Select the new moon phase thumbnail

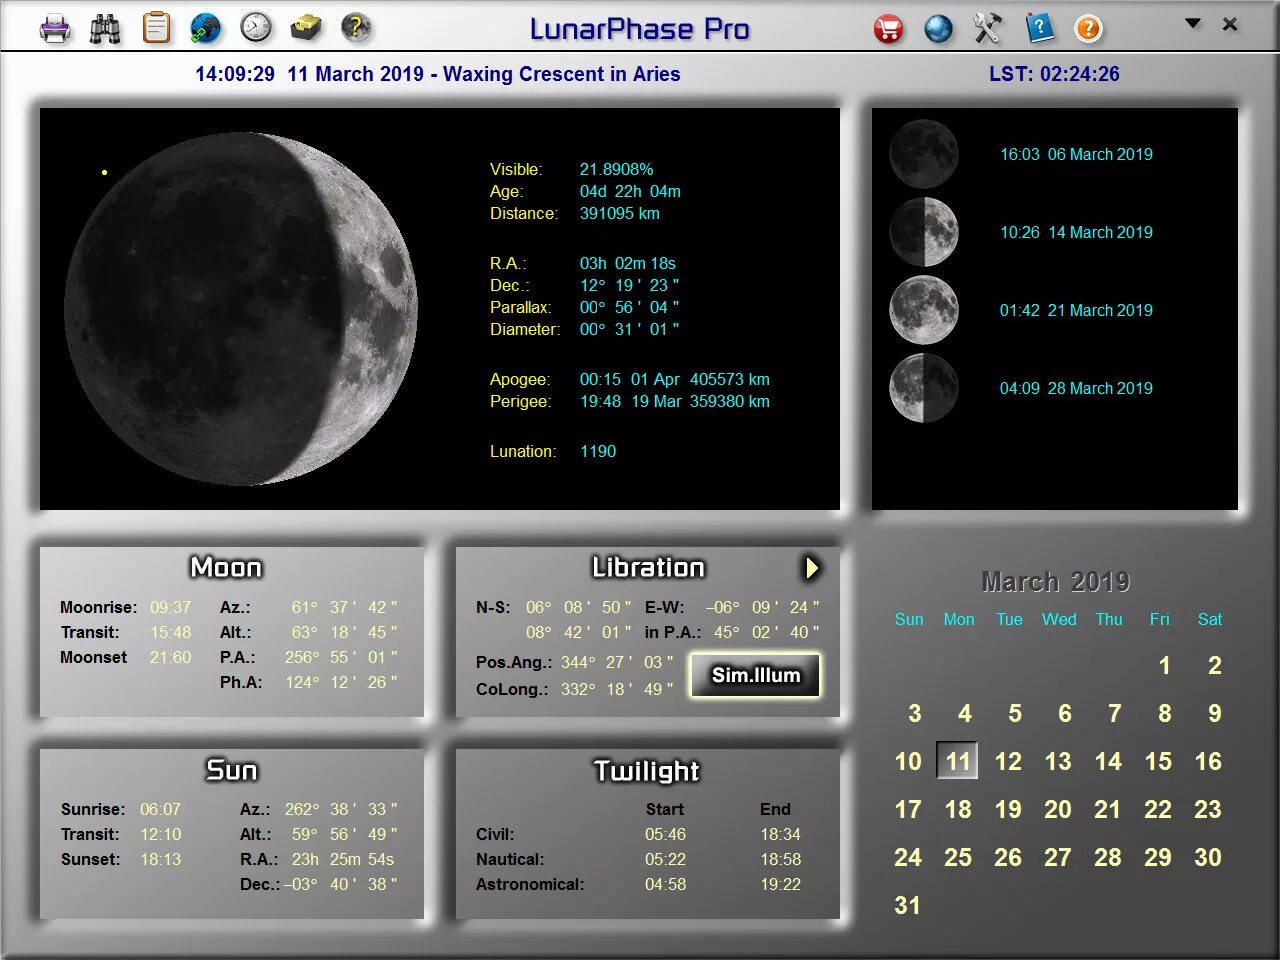[924, 154]
